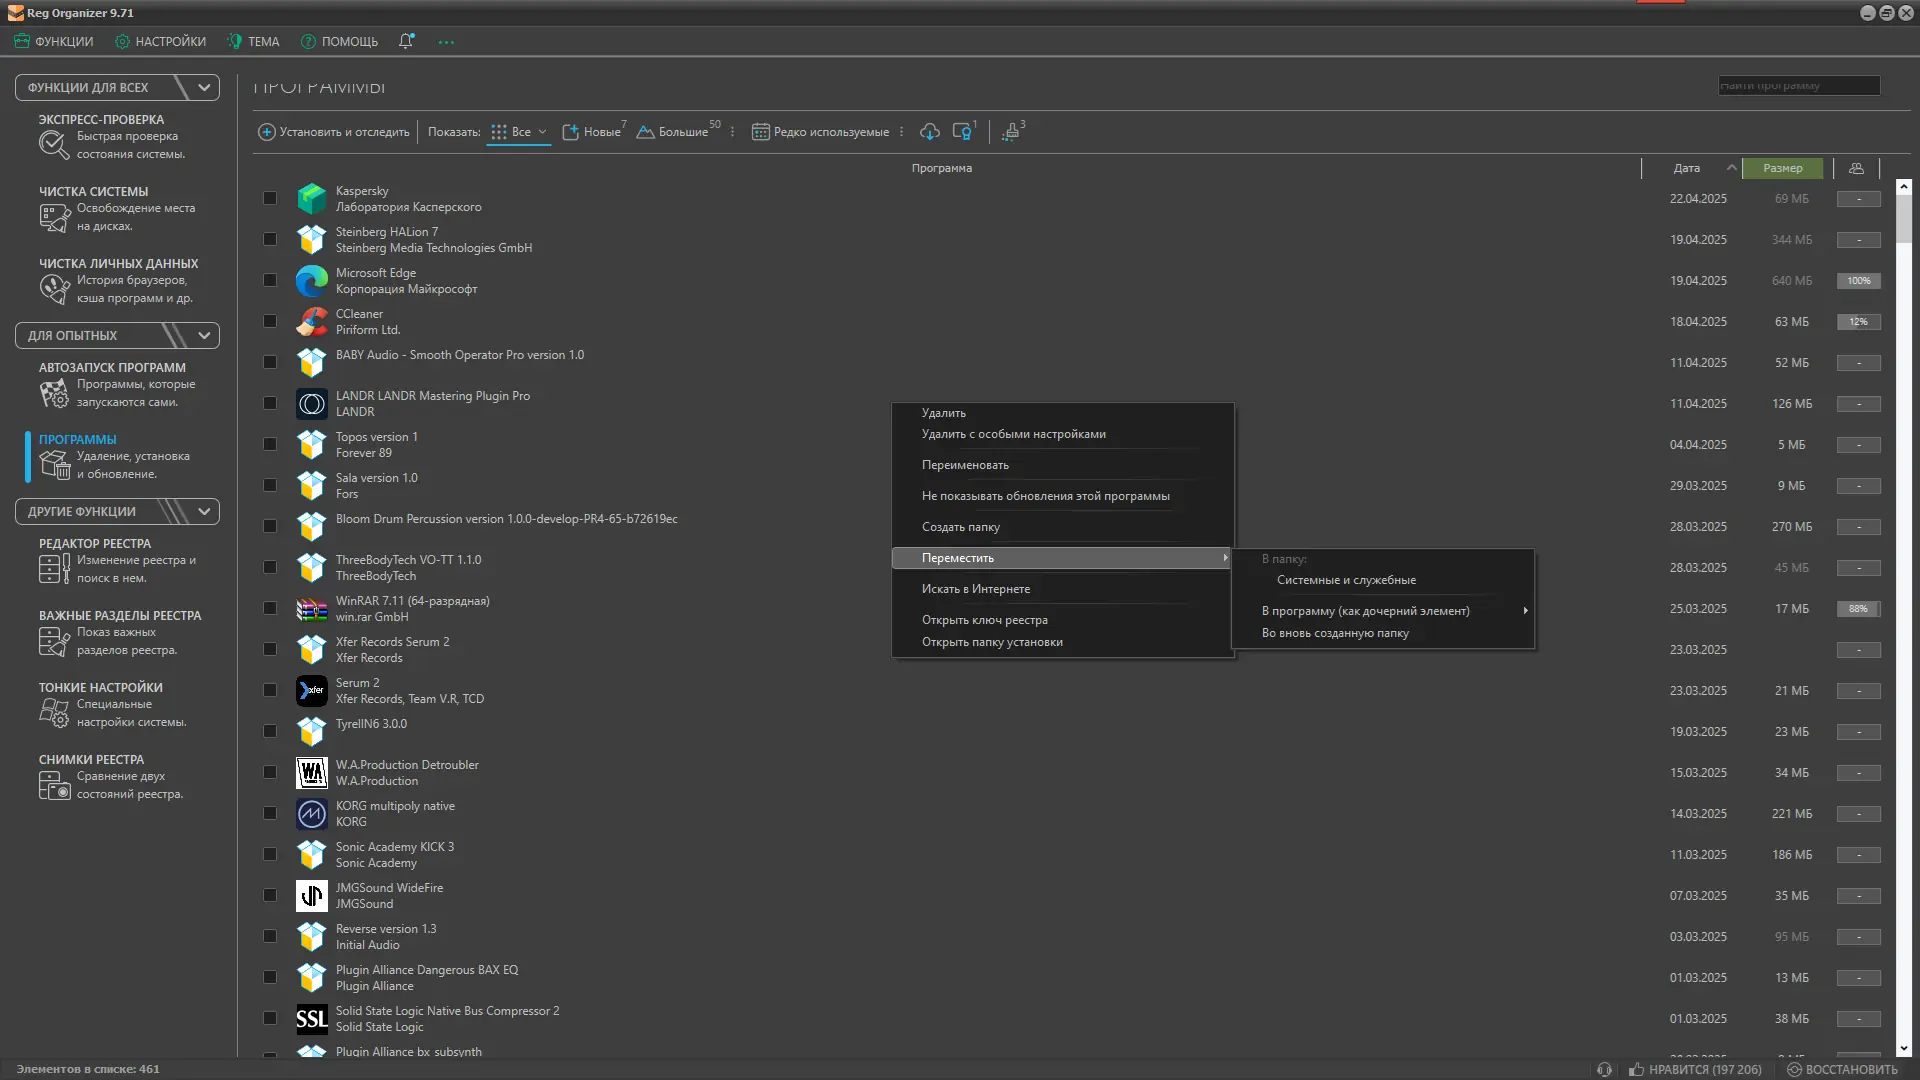Click the tracked programs monitor icon
1920x1080 pixels.
coord(962,132)
